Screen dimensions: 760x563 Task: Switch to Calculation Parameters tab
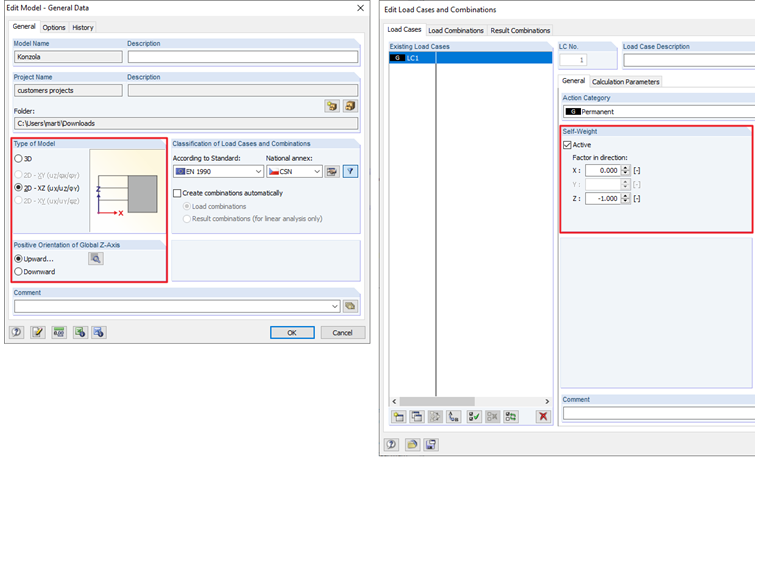[x=625, y=82]
